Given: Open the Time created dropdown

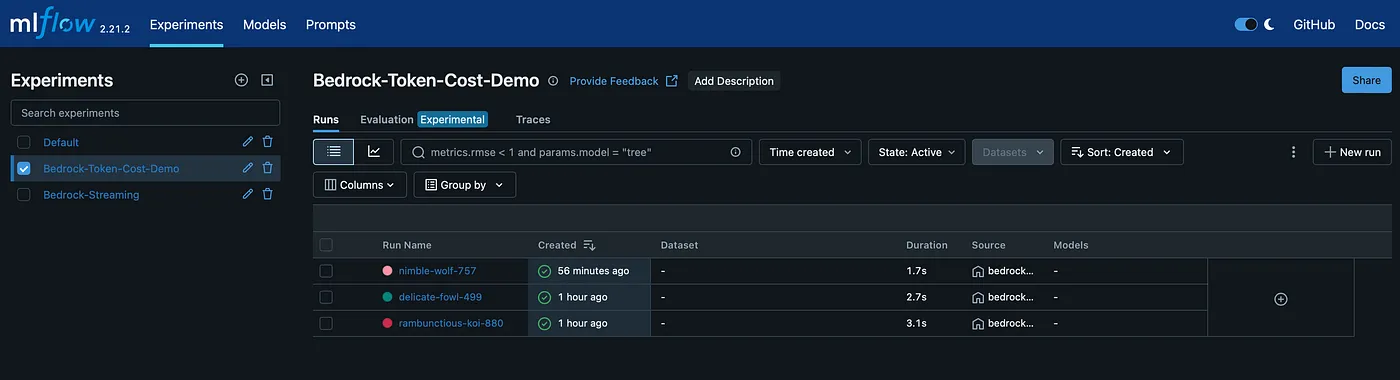Looking at the screenshot, I should 810,152.
